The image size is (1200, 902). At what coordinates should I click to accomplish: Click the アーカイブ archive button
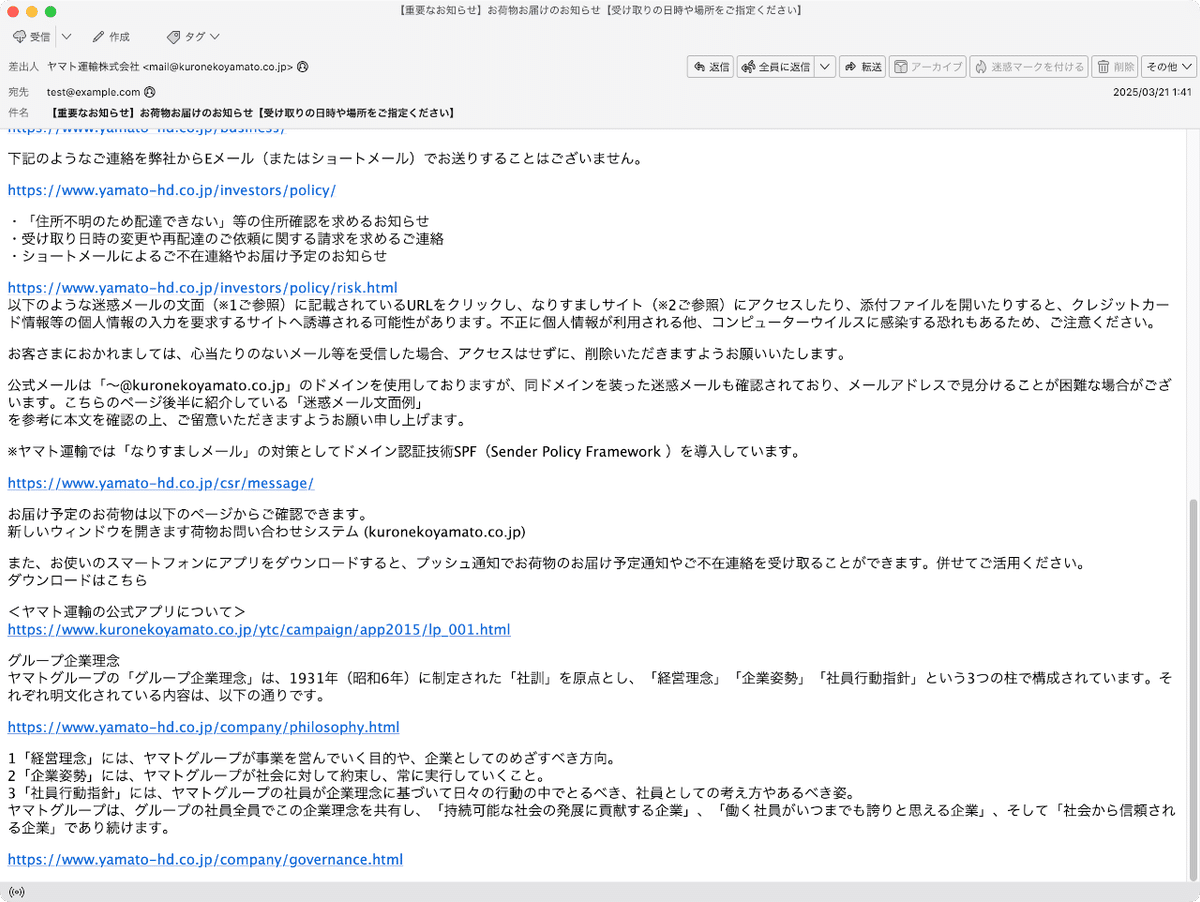coord(927,67)
